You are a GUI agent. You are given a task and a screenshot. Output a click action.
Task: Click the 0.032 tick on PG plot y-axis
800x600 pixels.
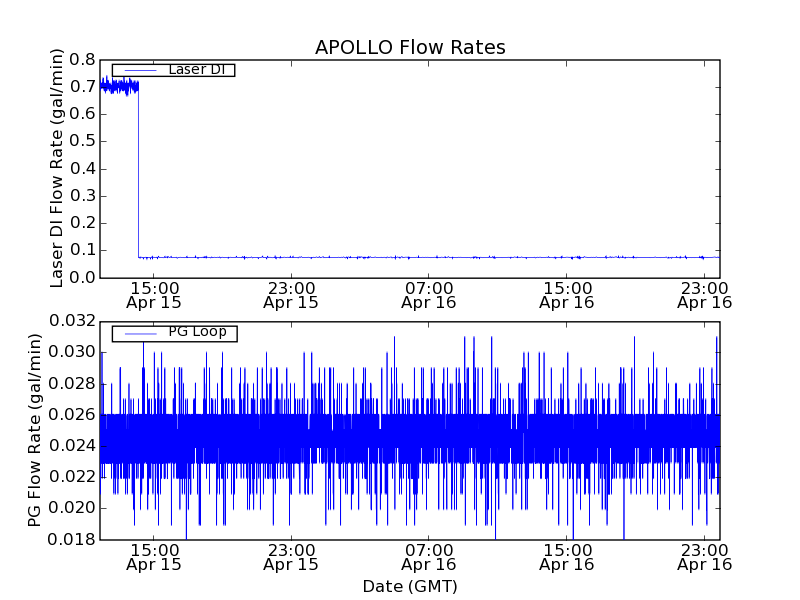click(73, 321)
